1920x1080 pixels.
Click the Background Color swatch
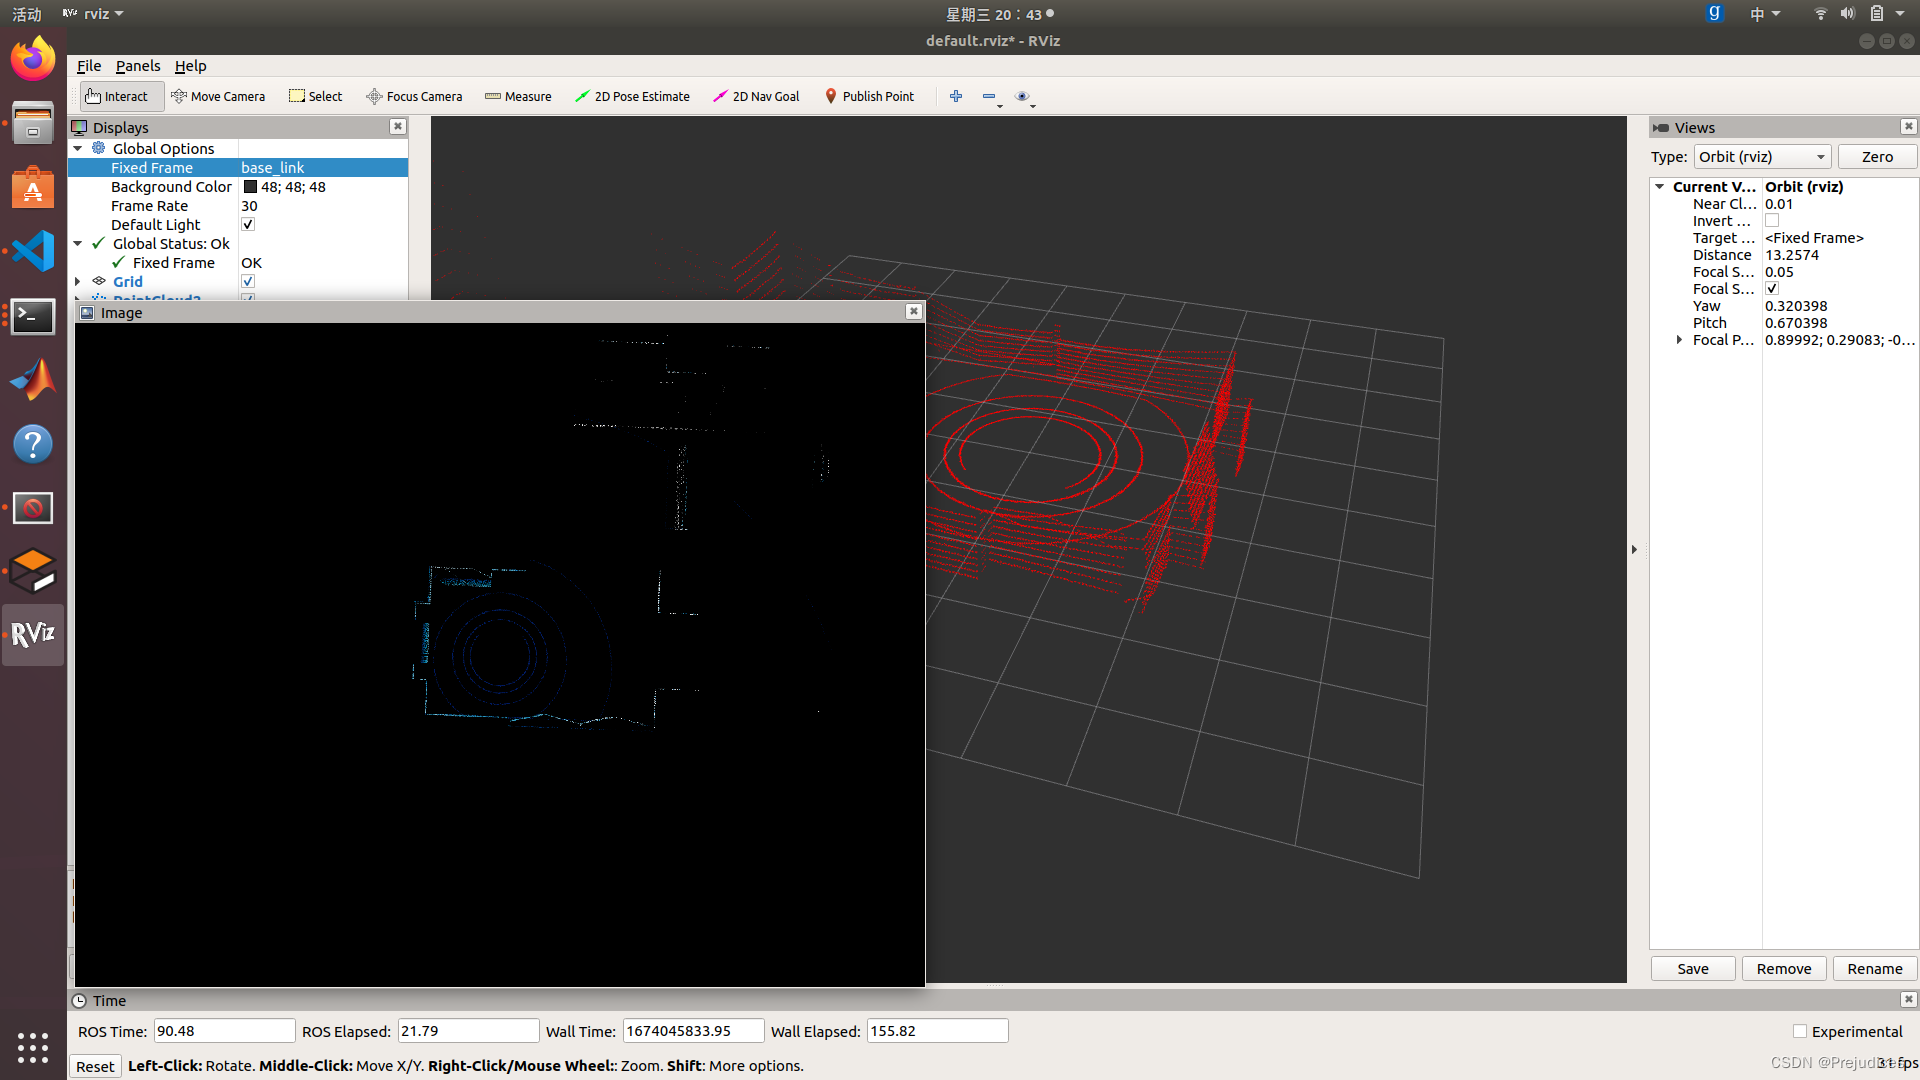click(x=250, y=187)
